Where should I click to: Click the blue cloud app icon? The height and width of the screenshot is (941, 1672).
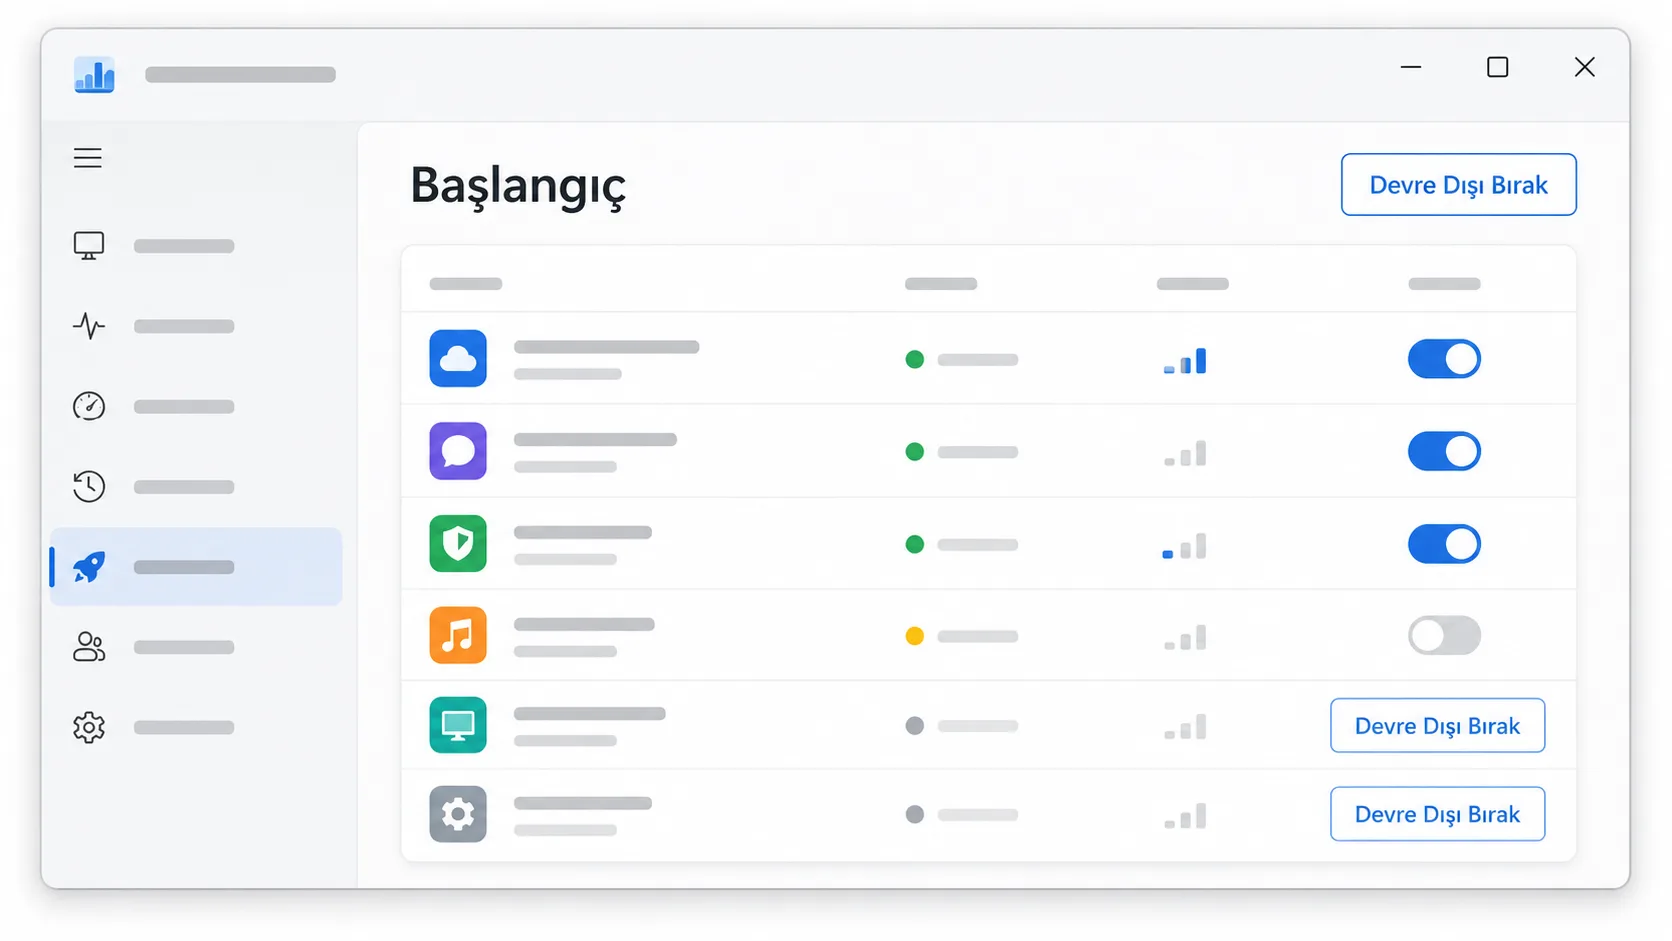[458, 358]
